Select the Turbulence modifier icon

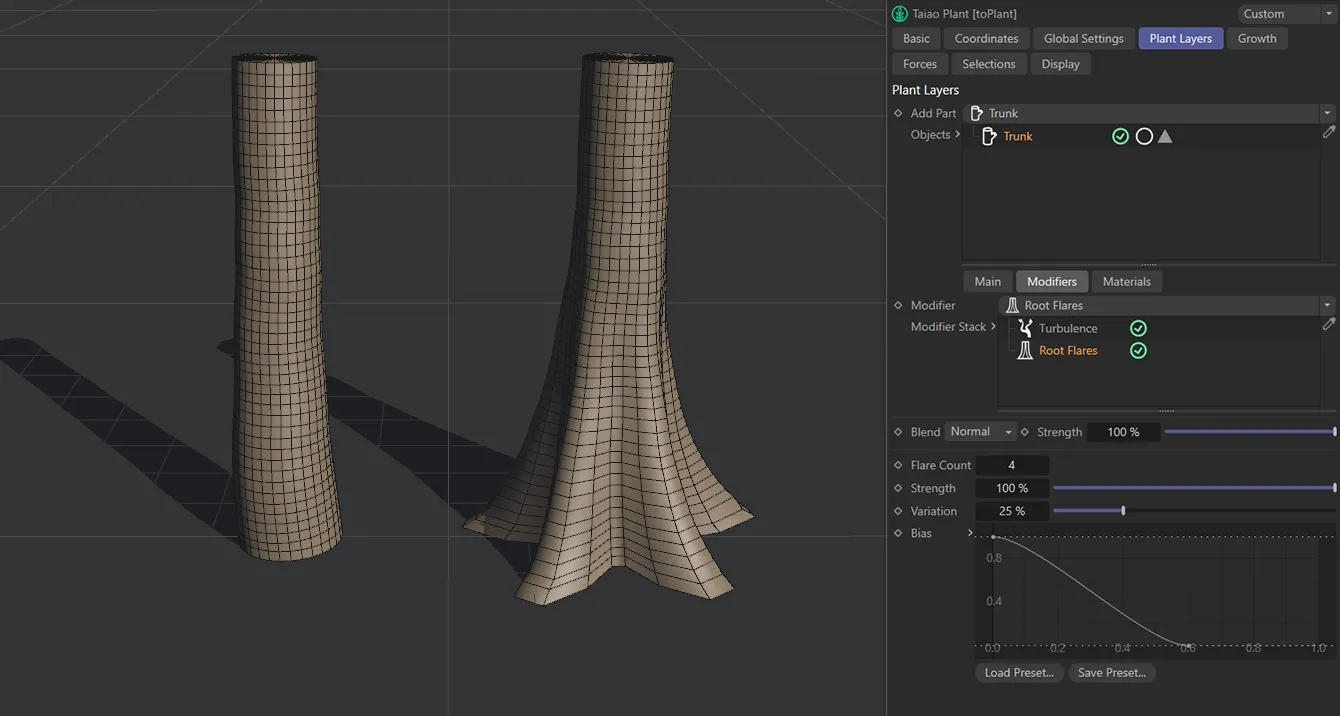click(1025, 327)
